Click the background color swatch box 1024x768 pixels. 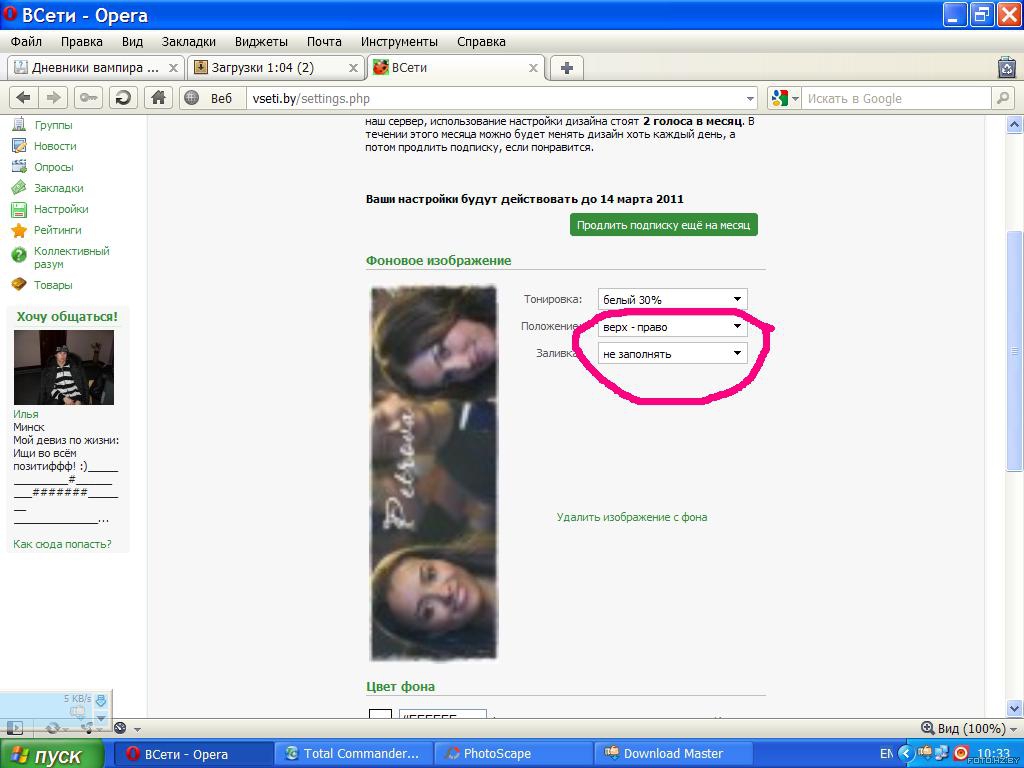point(380,716)
